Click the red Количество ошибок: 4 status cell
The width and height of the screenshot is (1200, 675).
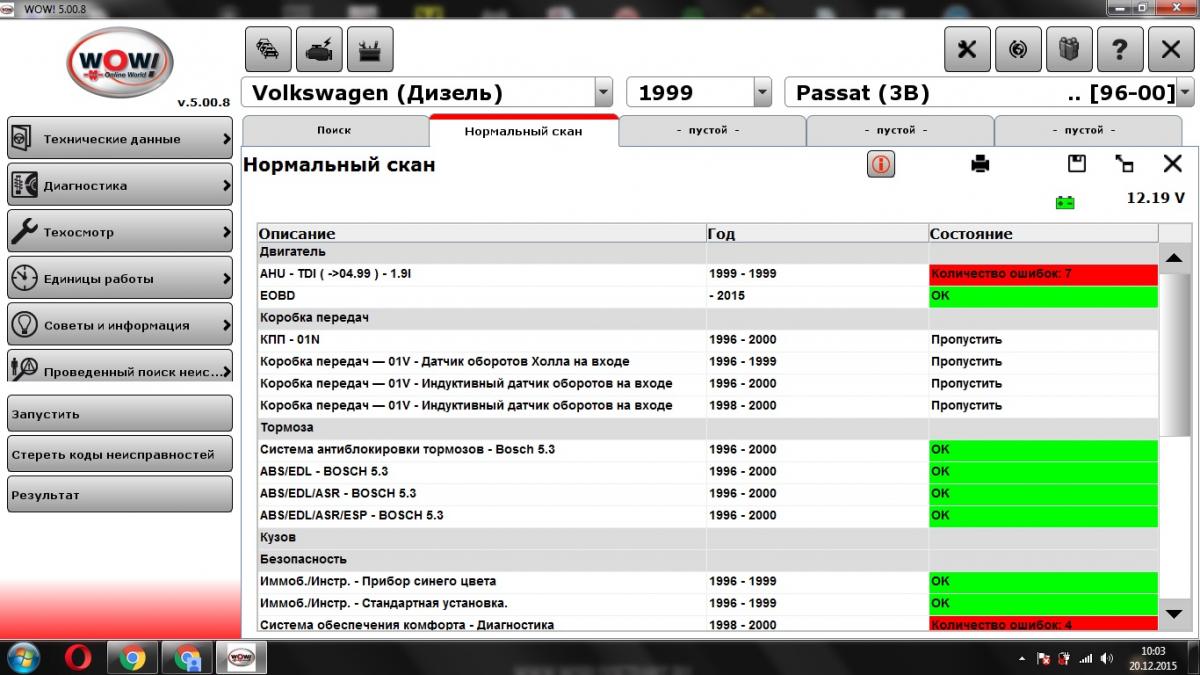coord(1043,625)
